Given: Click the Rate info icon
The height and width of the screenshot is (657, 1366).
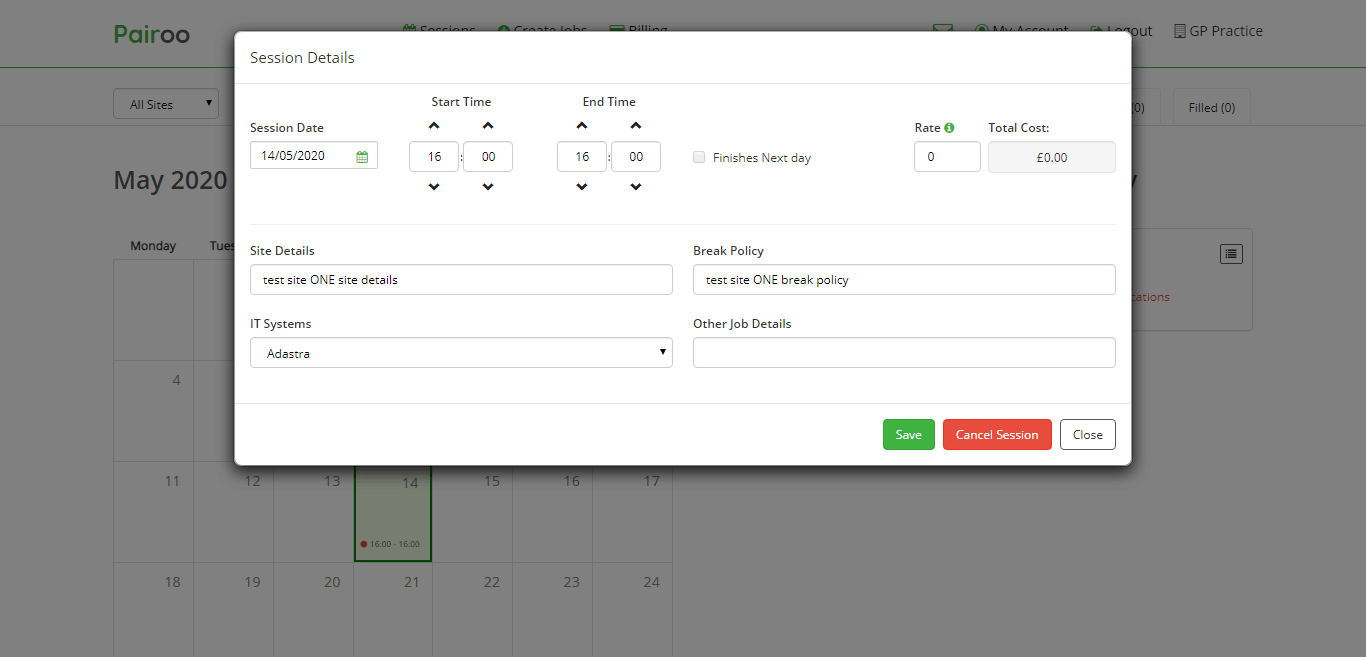Looking at the screenshot, I should click(x=949, y=128).
